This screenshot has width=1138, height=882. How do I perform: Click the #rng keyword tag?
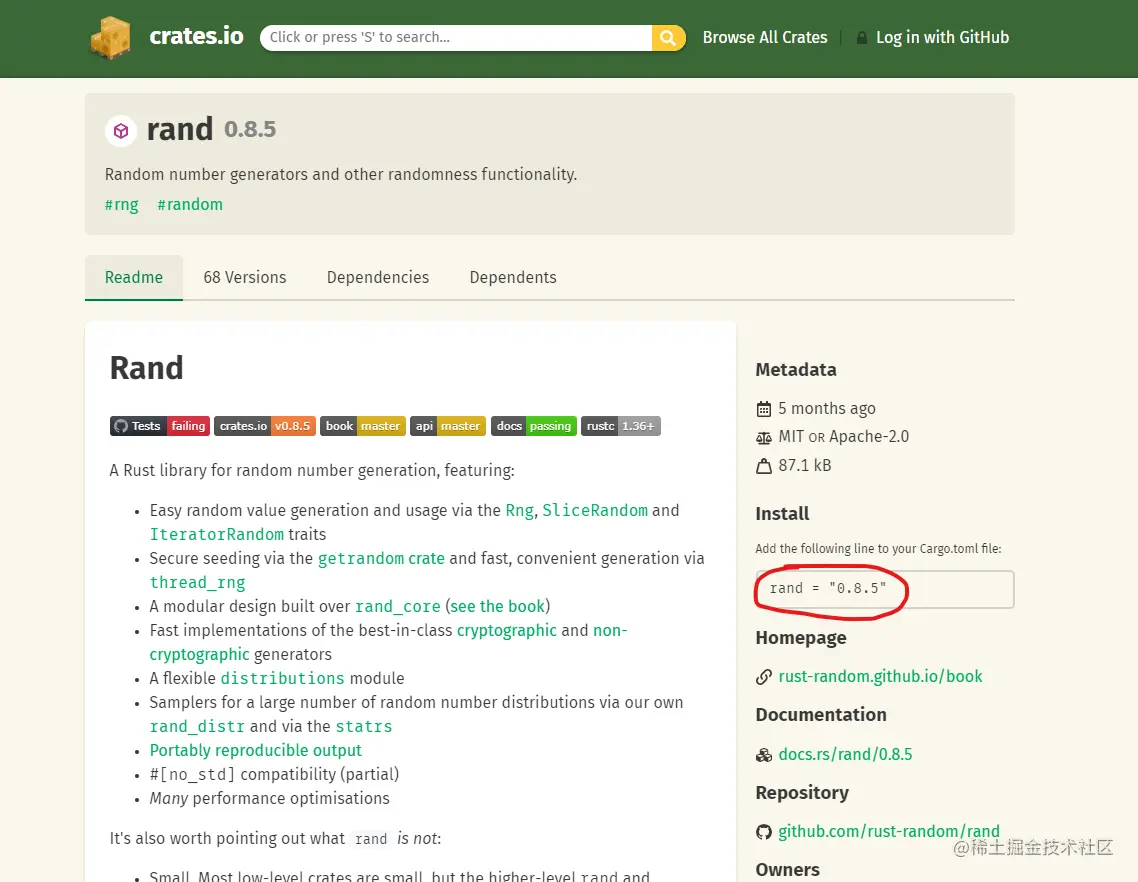tap(121, 205)
